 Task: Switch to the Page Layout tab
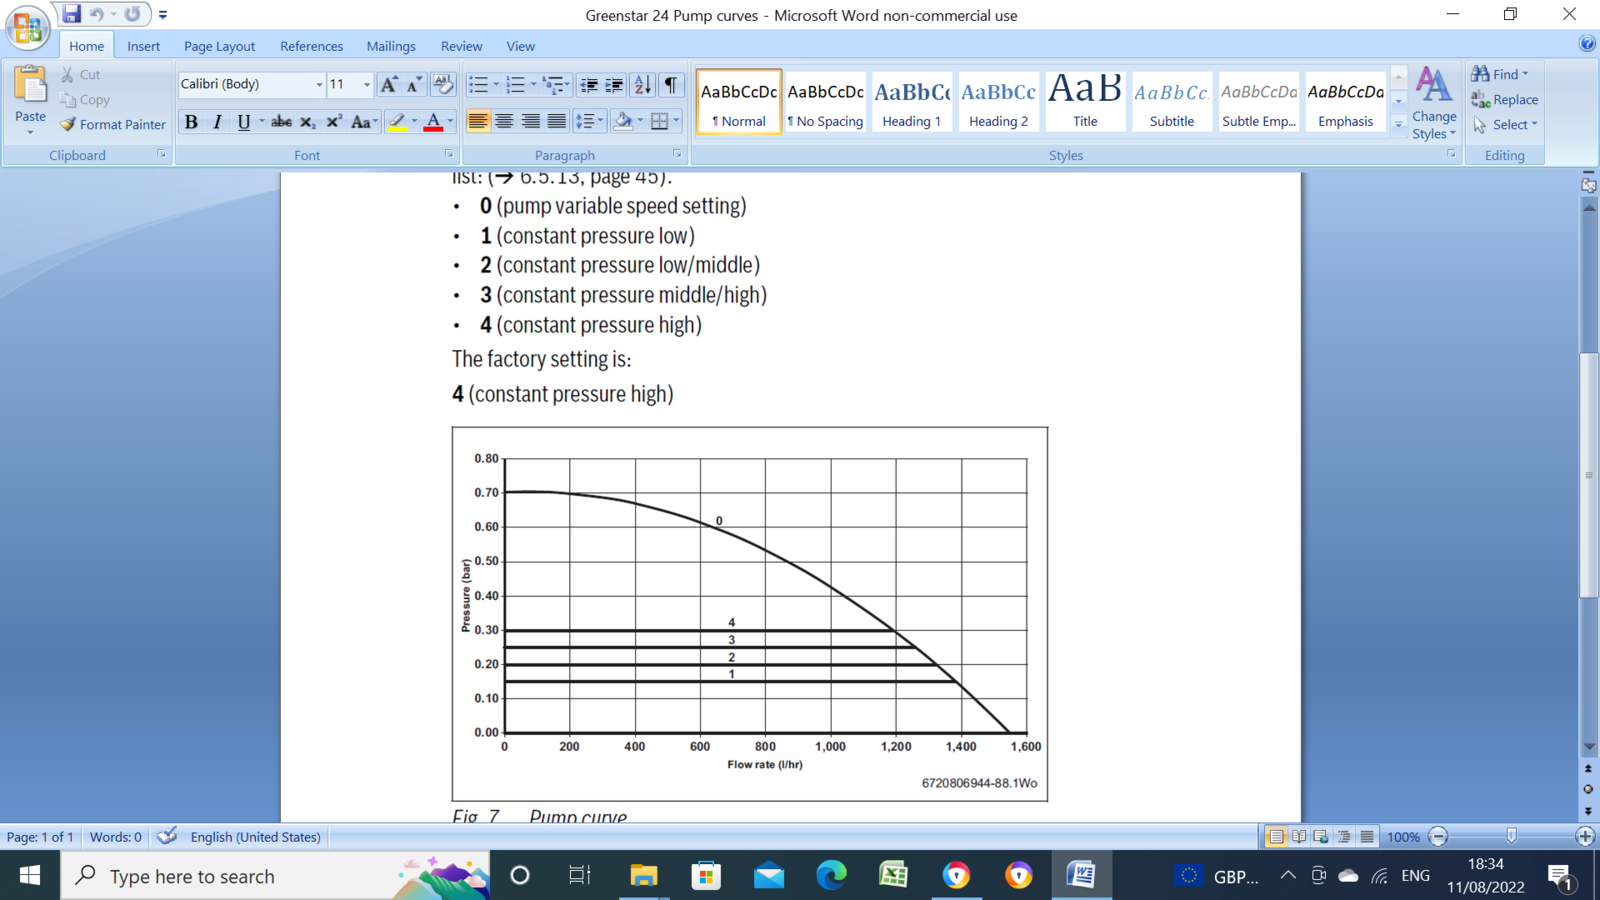(219, 46)
